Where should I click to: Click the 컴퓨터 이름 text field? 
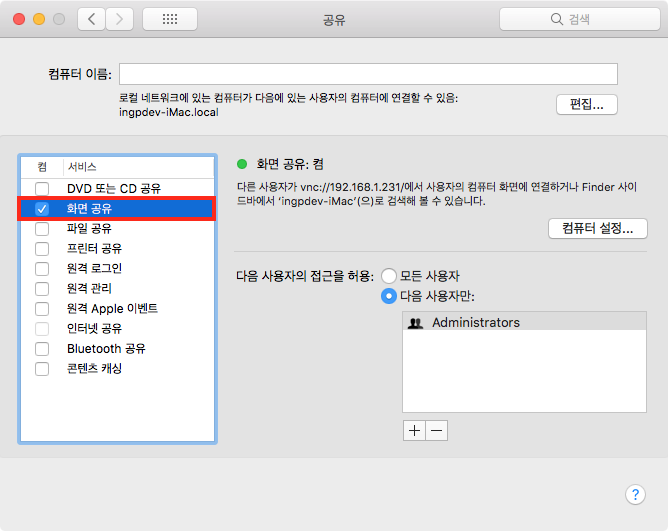pyautogui.click(x=368, y=74)
